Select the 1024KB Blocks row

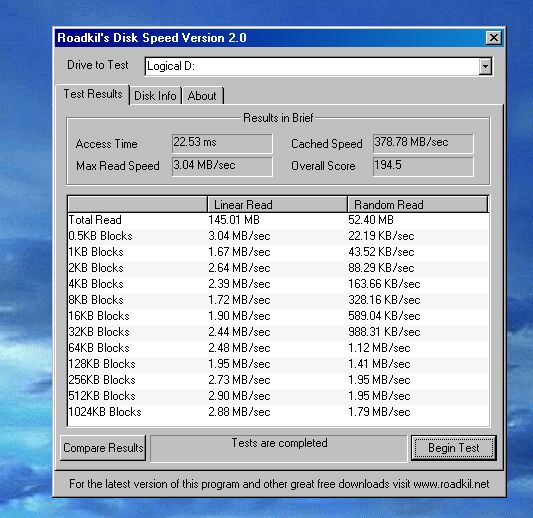(278, 412)
